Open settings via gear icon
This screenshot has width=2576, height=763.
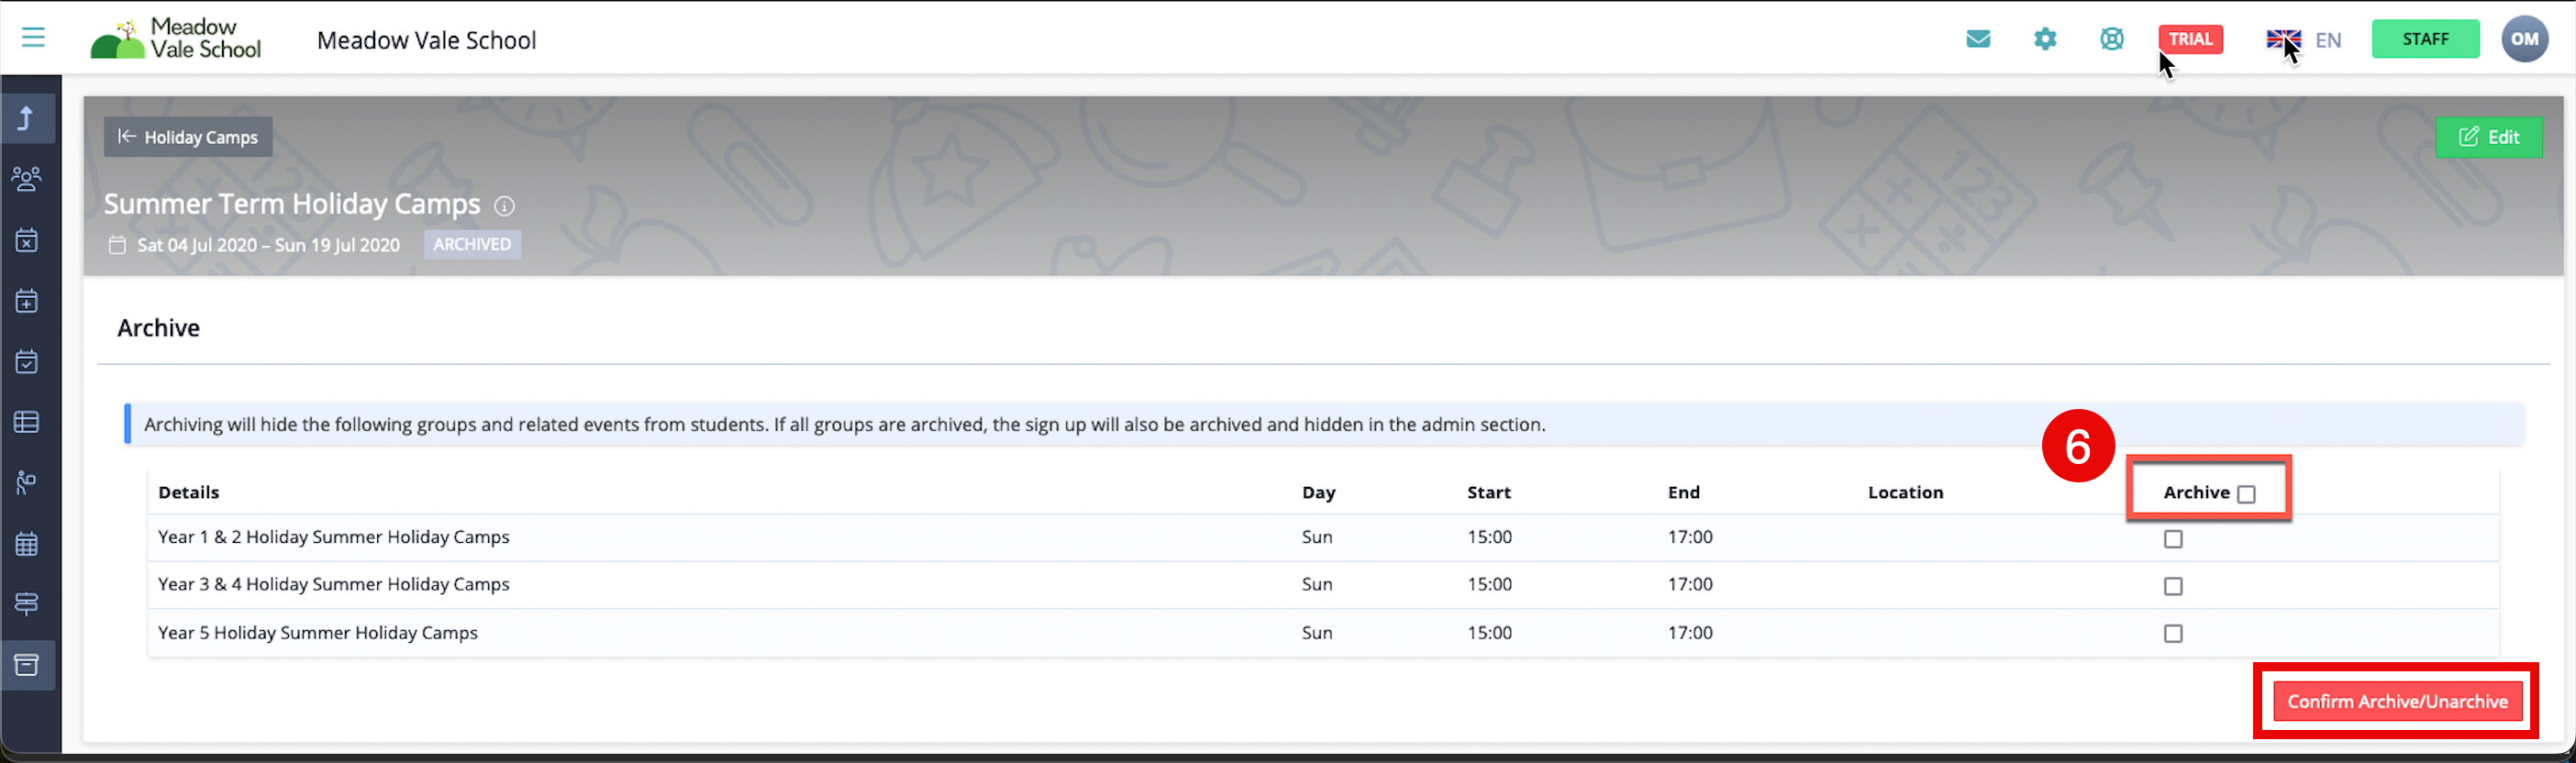tap(2045, 39)
